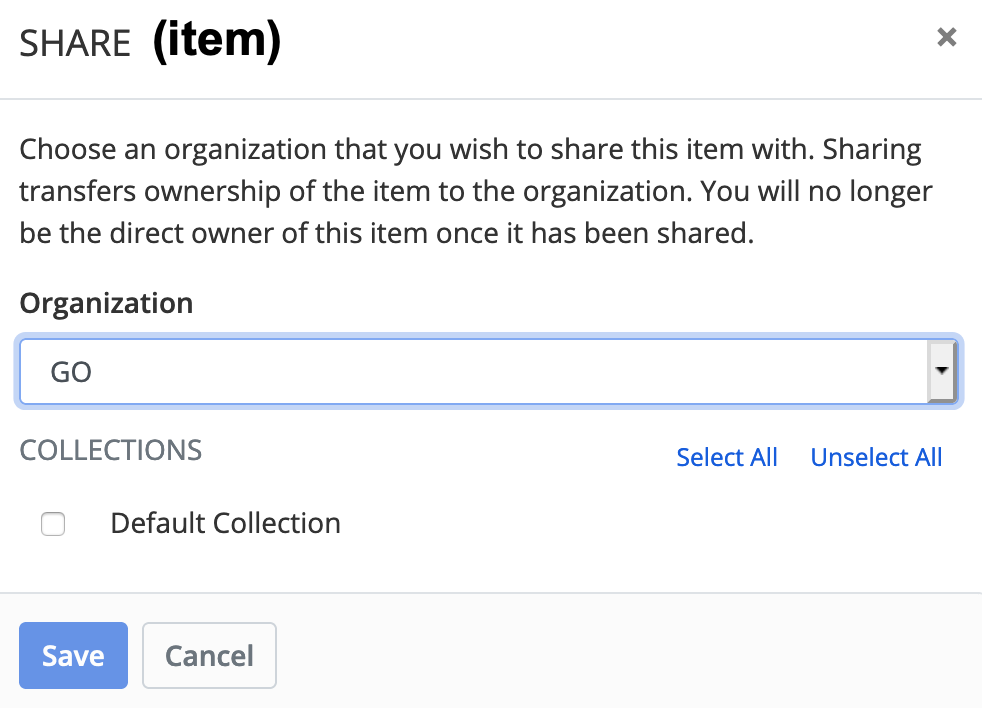Expand organization list using the caret icon
Image resolution: width=982 pixels, height=708 pixels.
point(941,371)
